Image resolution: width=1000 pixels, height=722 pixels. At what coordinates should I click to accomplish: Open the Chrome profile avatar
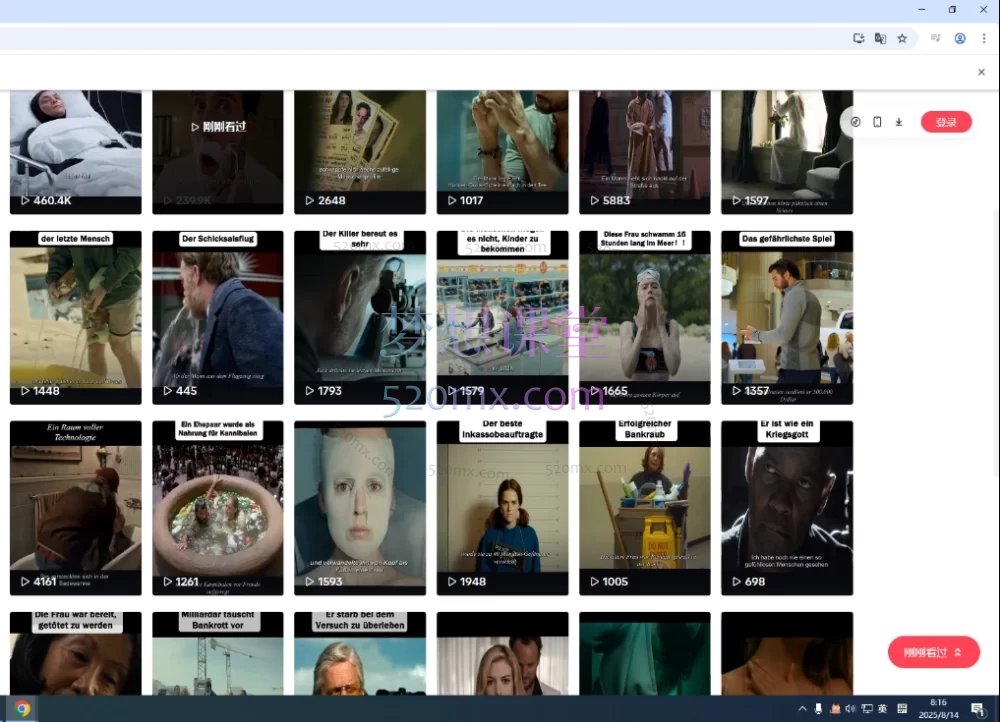pos(960,38)
